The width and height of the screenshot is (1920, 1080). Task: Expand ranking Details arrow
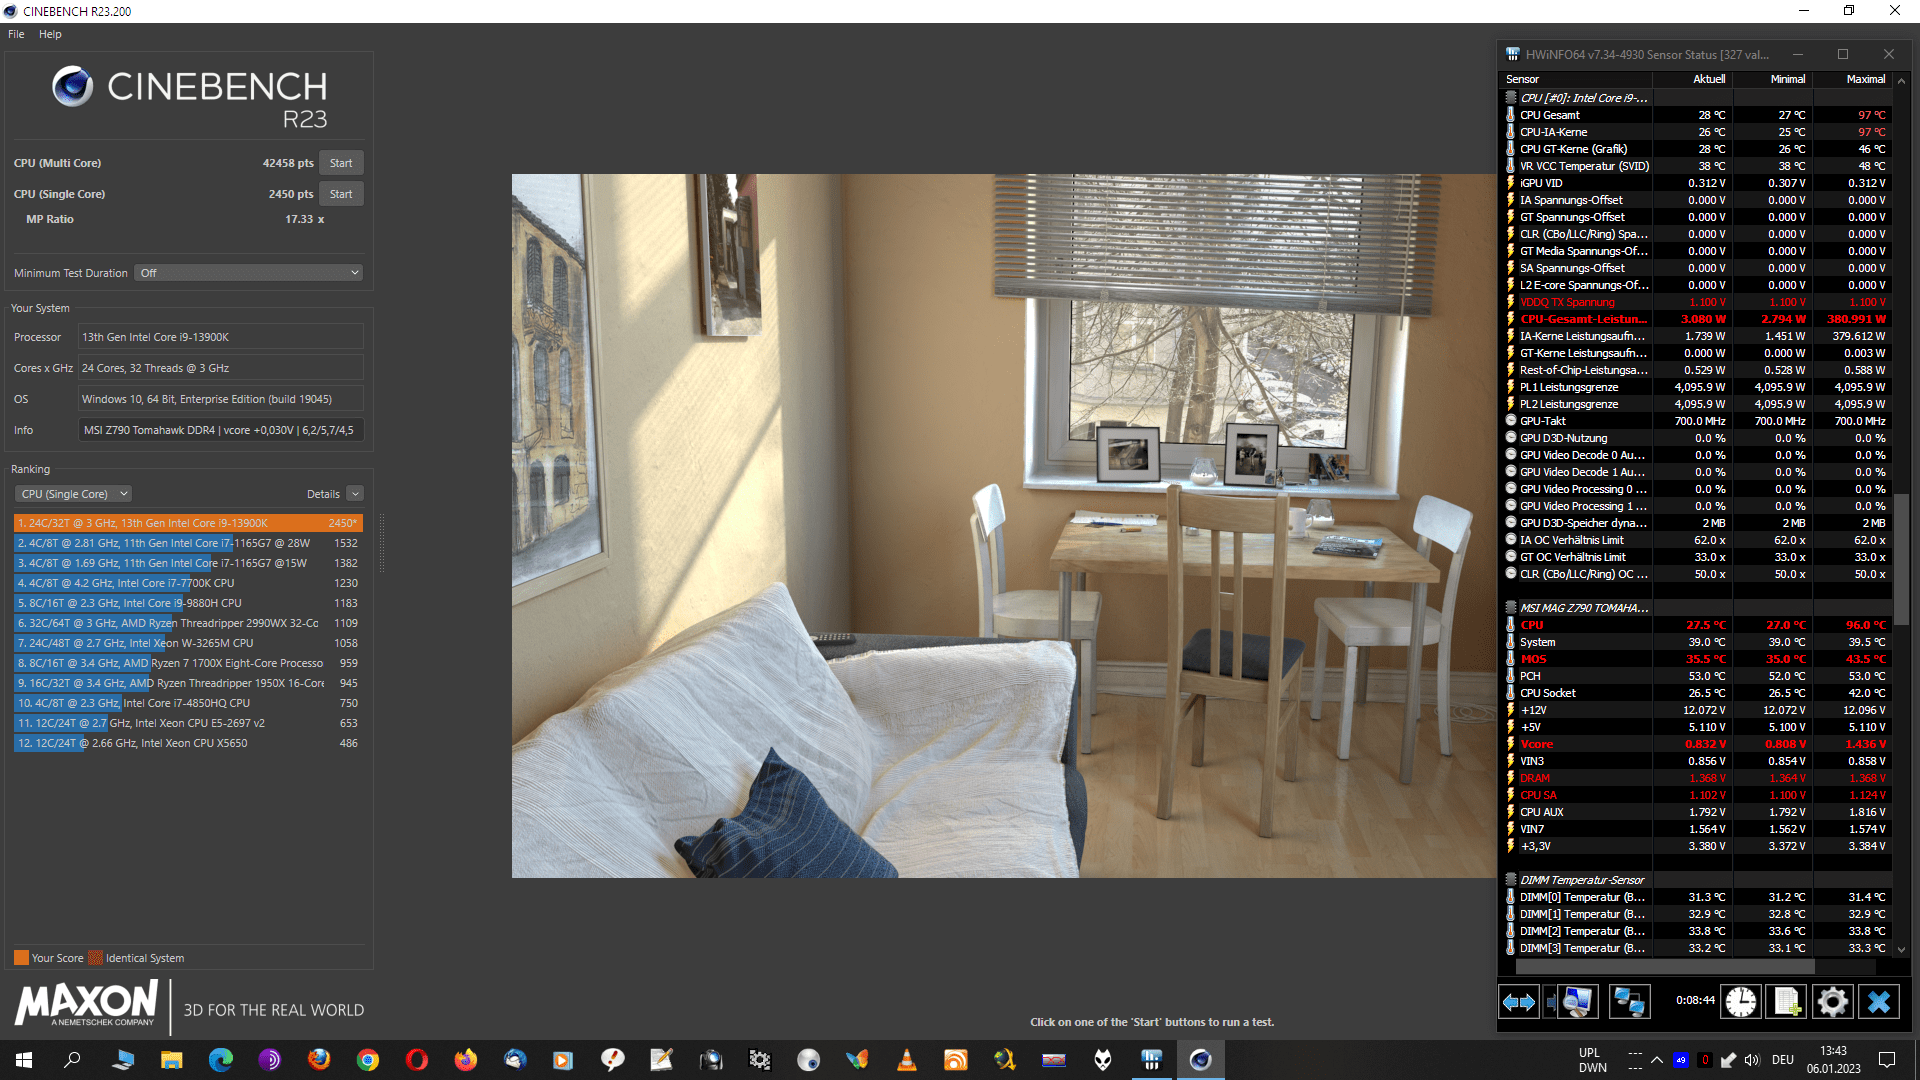(355, 494)
